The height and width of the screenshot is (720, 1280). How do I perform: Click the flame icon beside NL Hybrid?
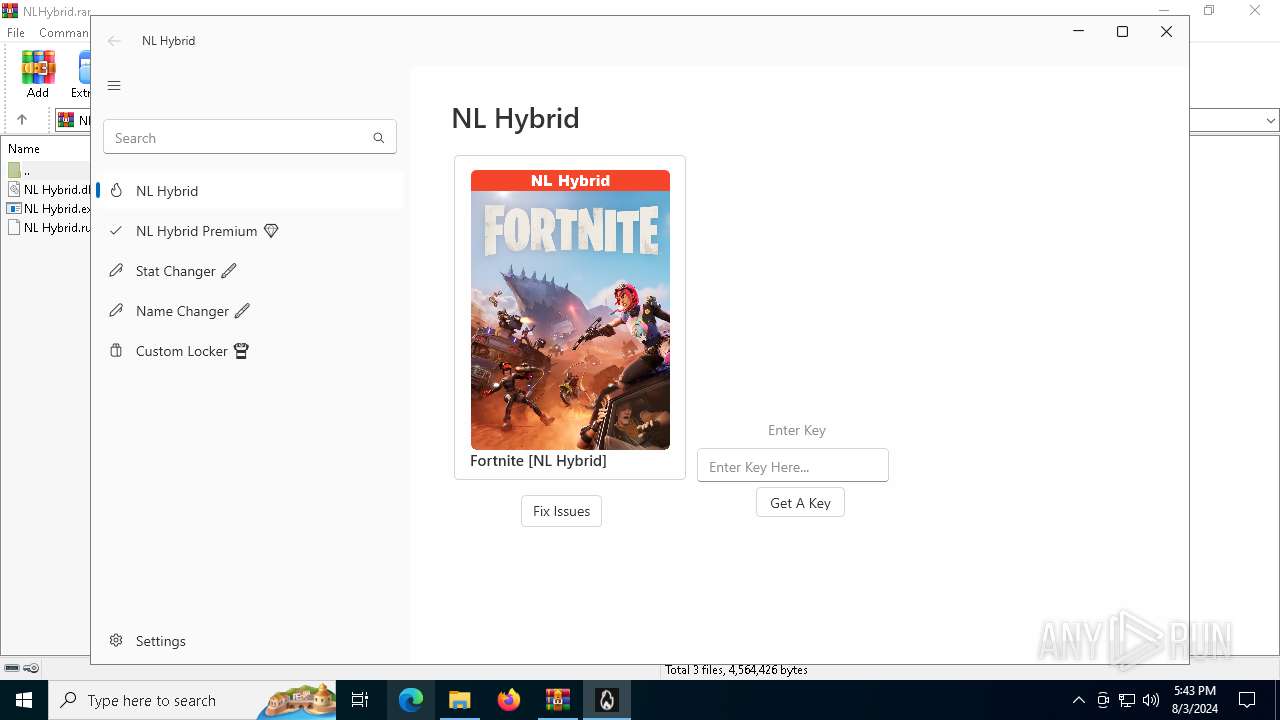116,191
